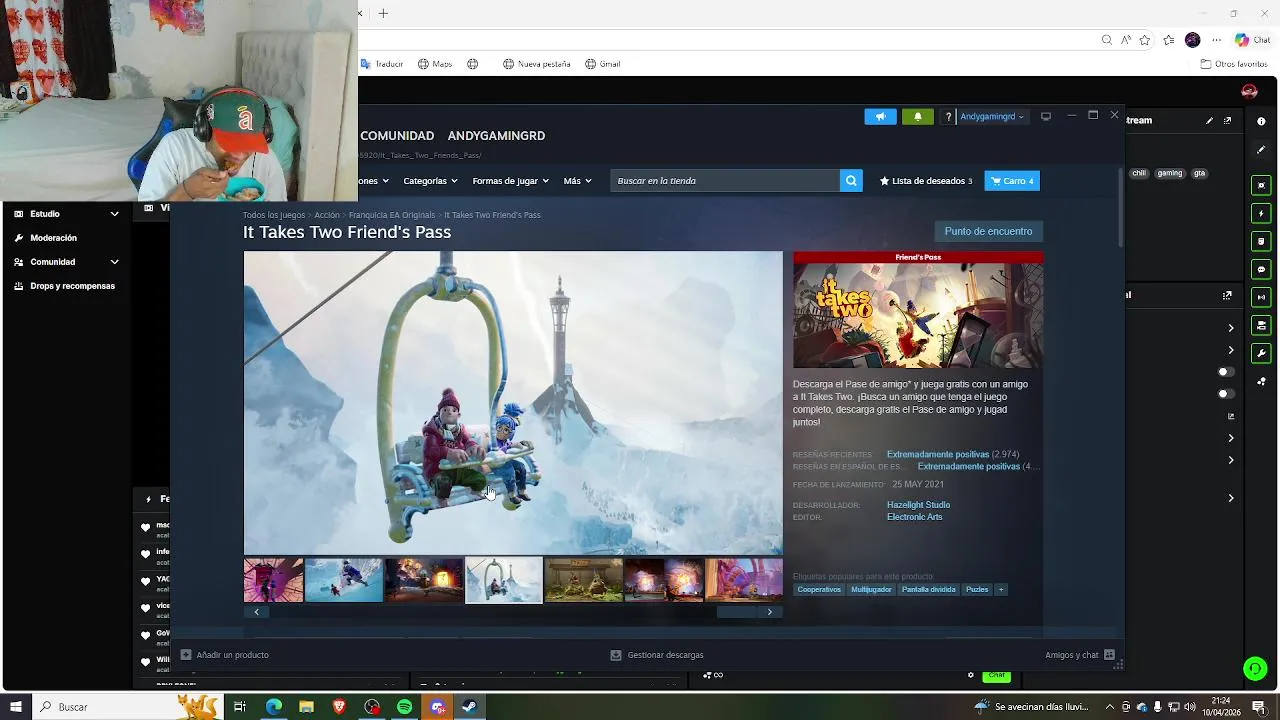
Task: Click the lightning bolt icon in dashboard sidebar
Action: click(x=1261, y=213)
